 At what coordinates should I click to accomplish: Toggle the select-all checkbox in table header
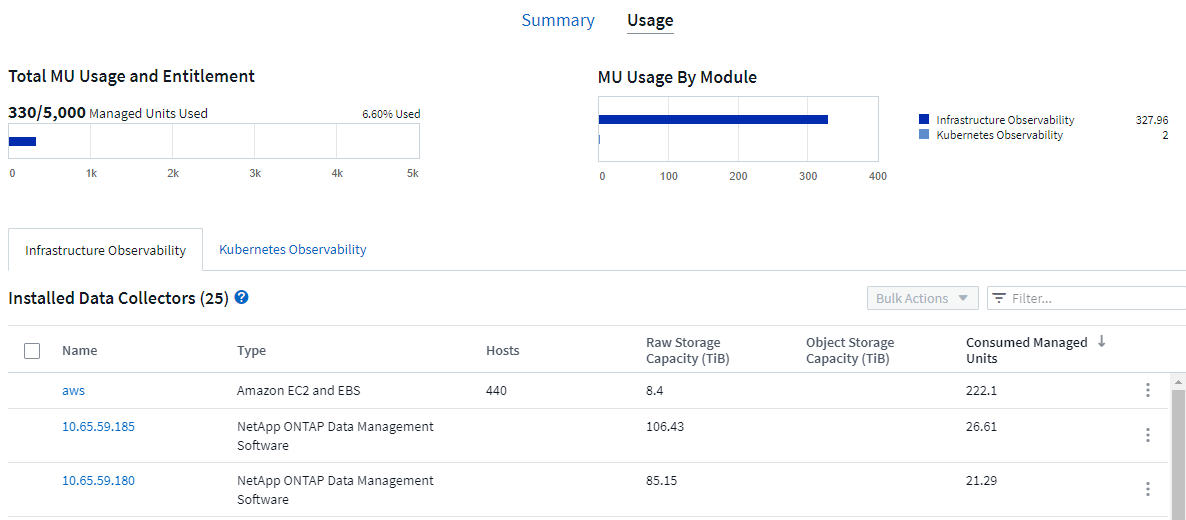click(x=32, y=351)
